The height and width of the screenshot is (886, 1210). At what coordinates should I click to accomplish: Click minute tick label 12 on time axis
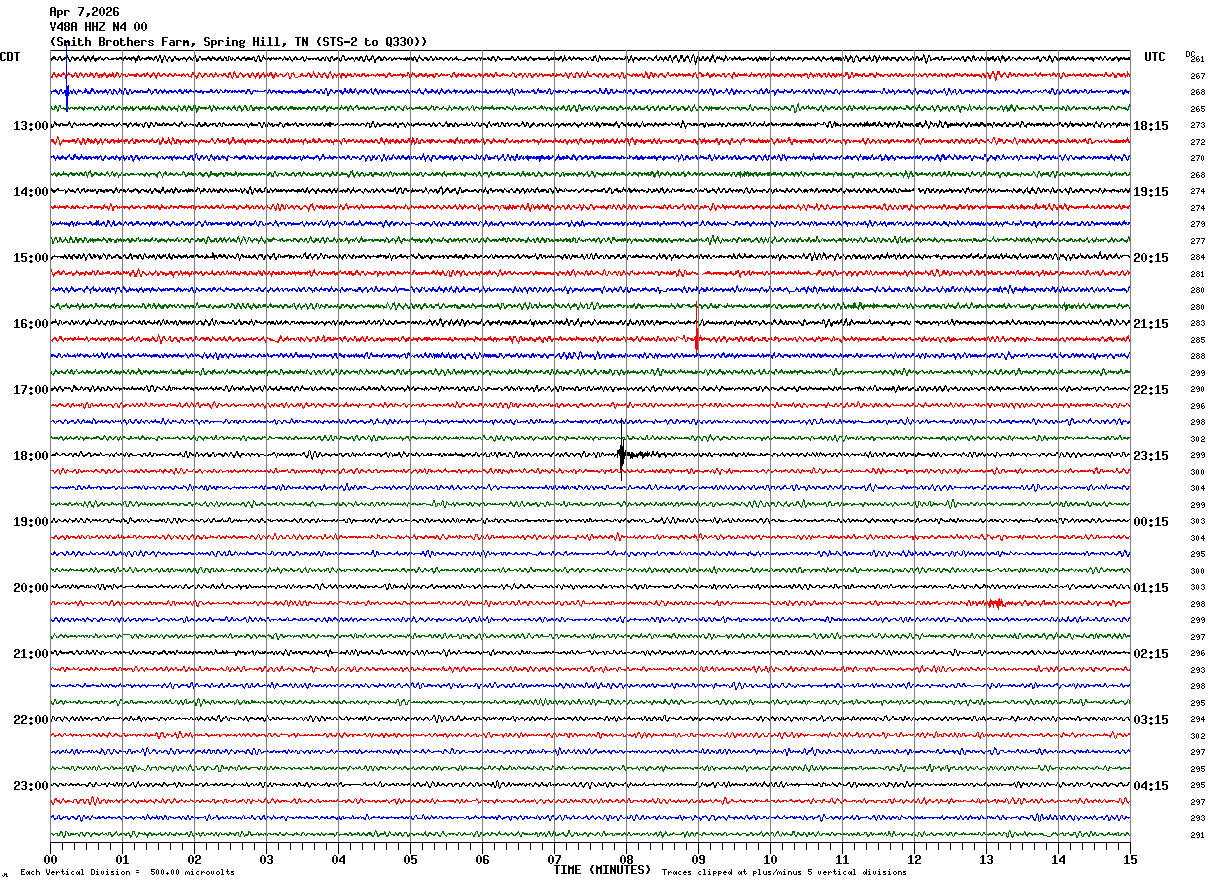pyautogui.click(x=914, y=859)
